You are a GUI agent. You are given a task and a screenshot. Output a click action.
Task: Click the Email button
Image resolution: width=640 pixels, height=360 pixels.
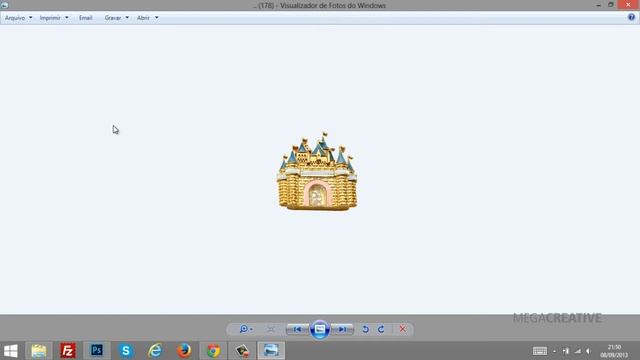click(86, 18)
